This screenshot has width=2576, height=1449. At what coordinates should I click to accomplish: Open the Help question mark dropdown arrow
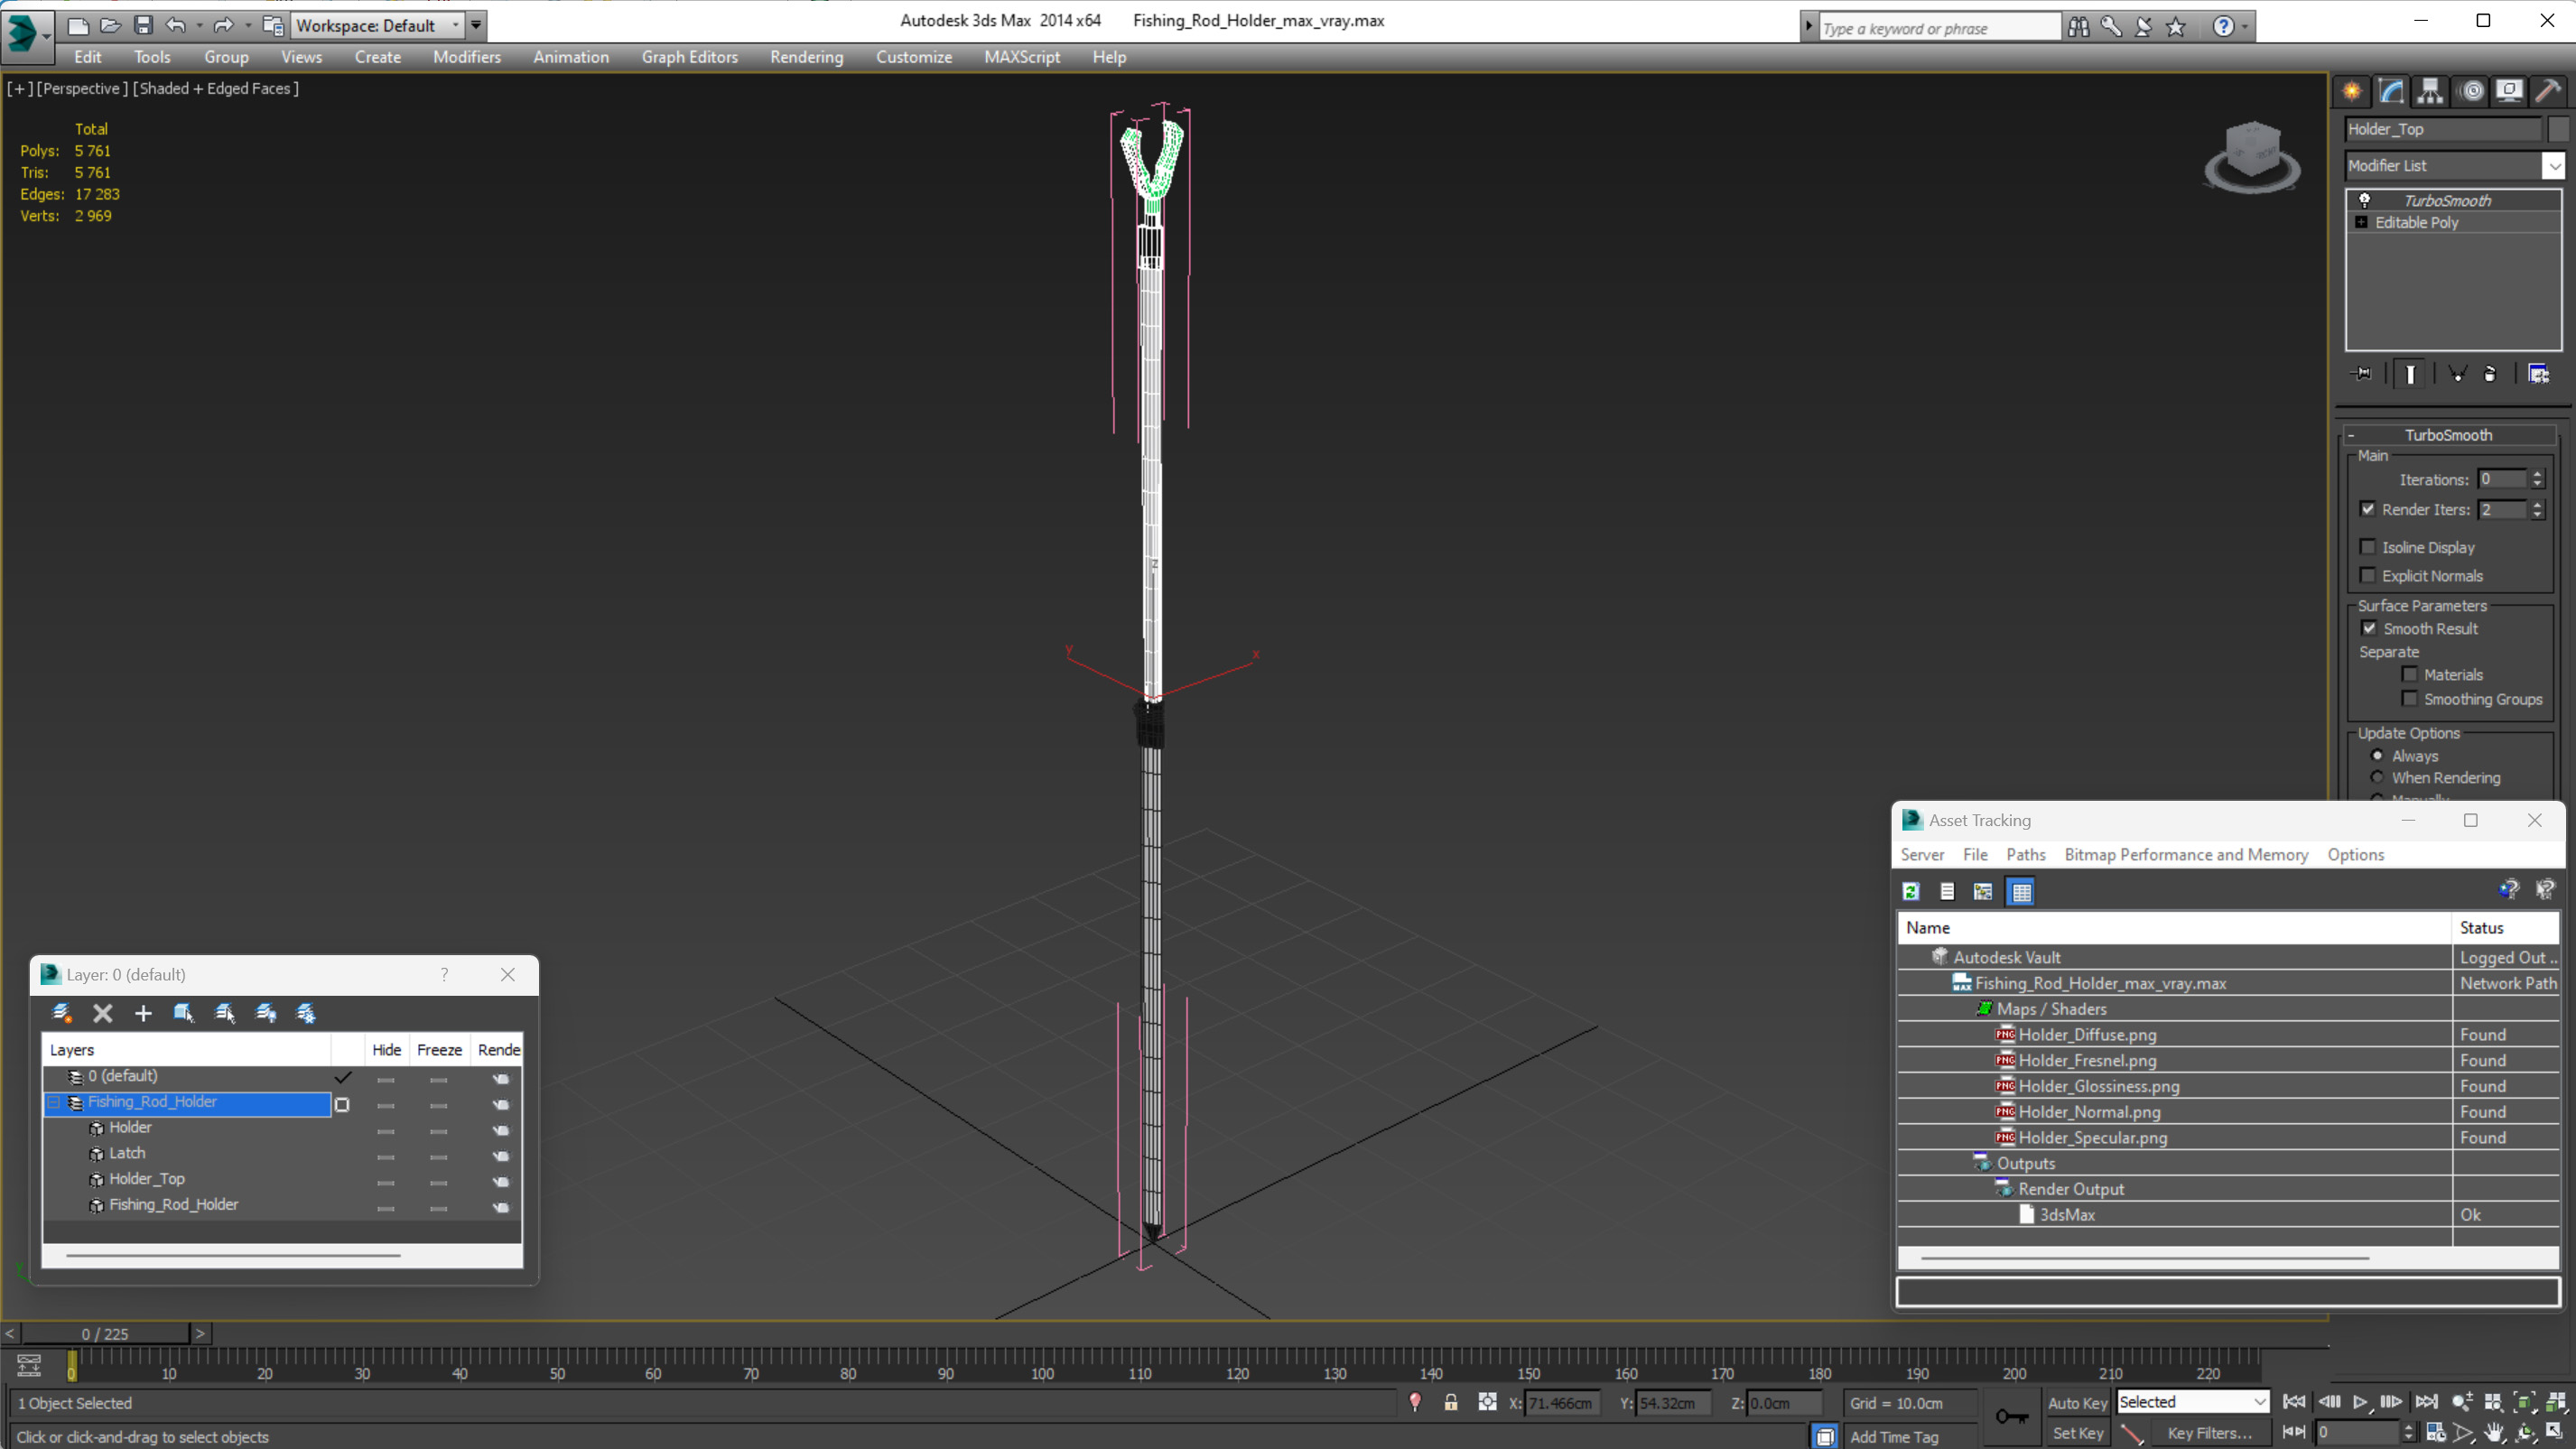[x=2246, y=27]
